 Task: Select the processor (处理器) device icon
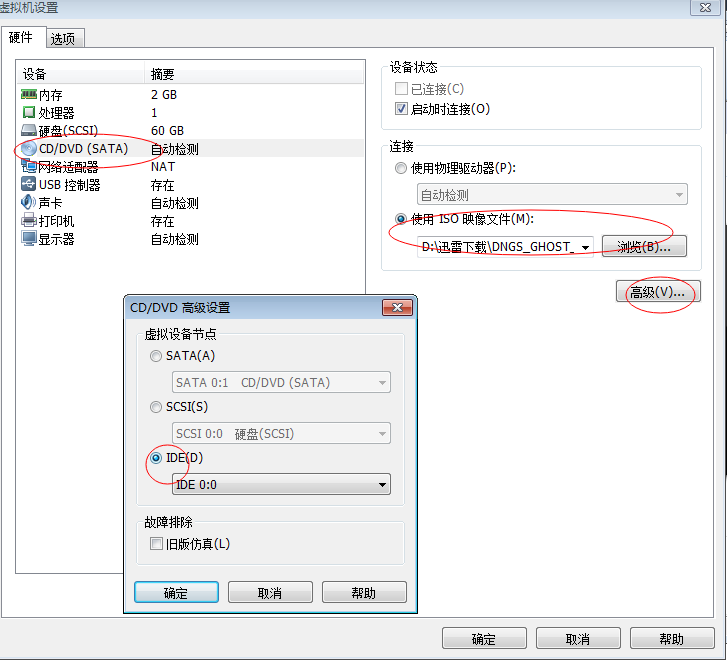28,113
